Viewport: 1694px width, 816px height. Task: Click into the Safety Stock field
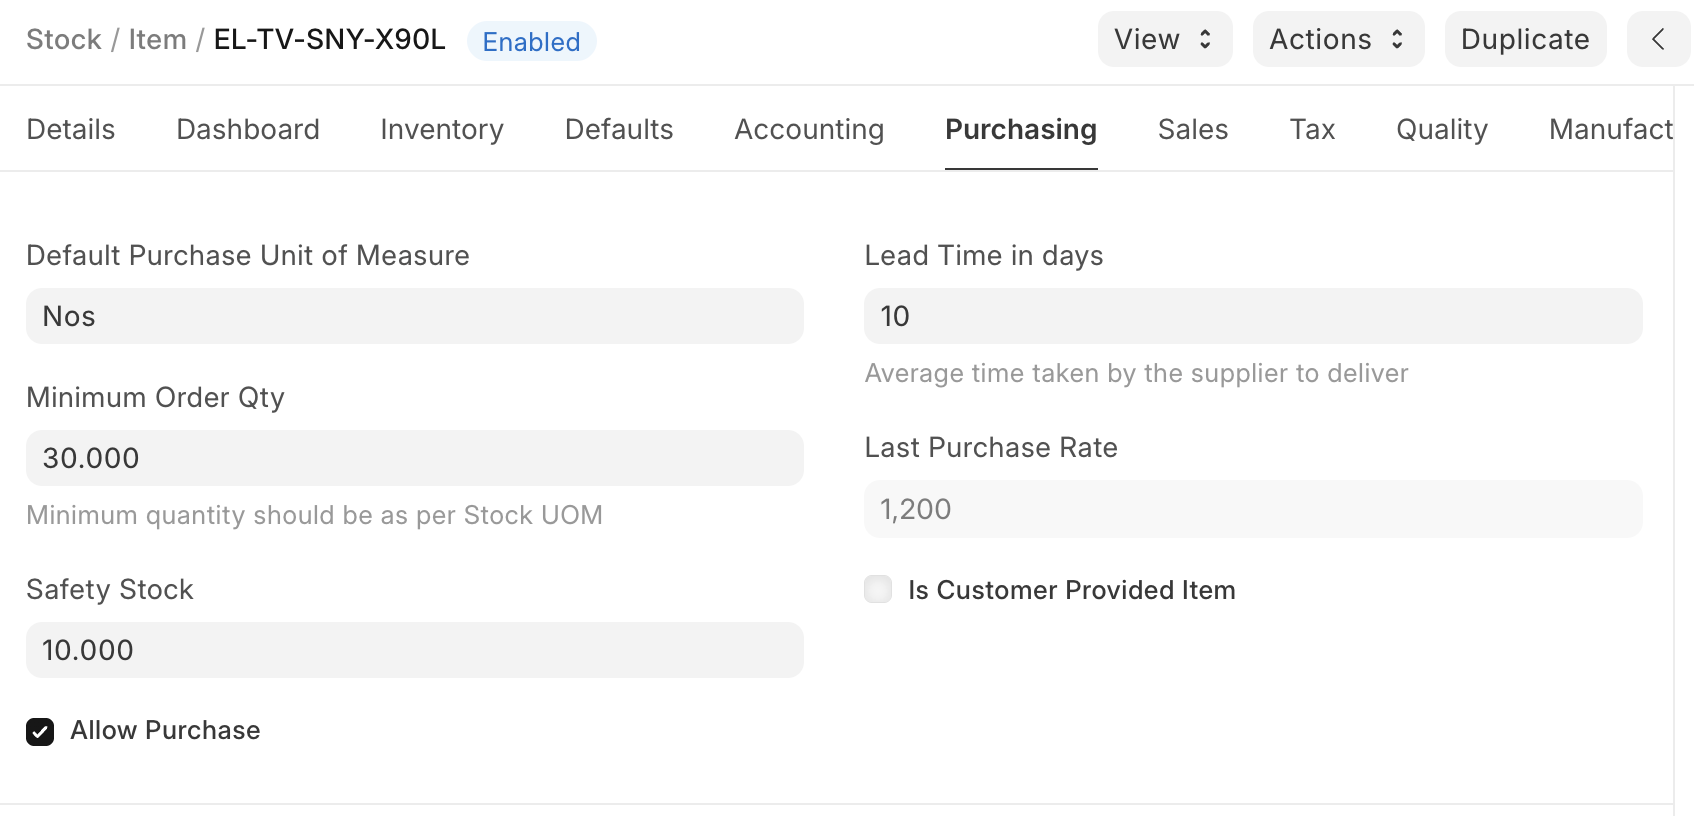414,650
